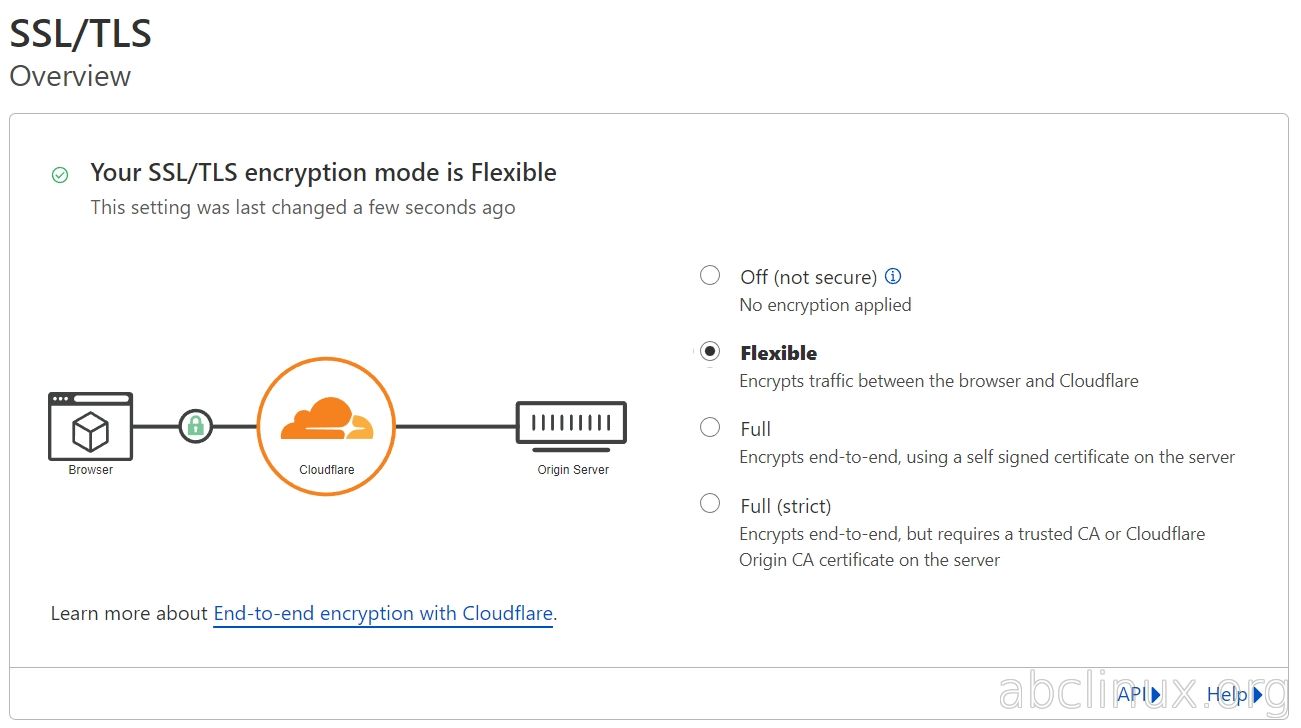Open End-to-end encryption with Cloudflare link
This screenshot has width=1301, height=728.
pos(383,613)
